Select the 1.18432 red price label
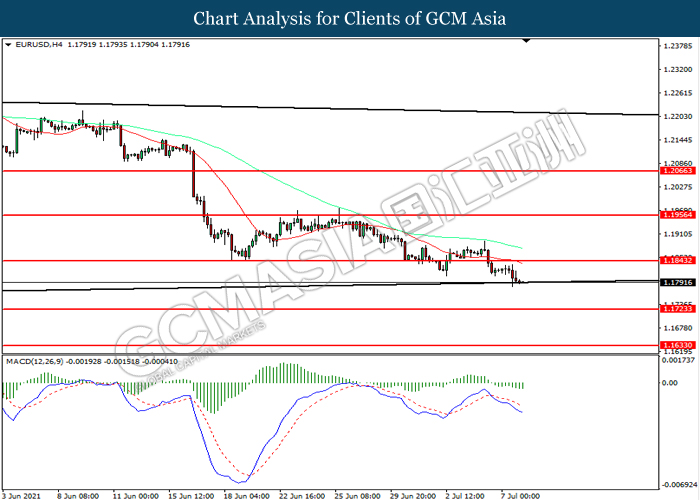700x500 pixels. [678, 260]
